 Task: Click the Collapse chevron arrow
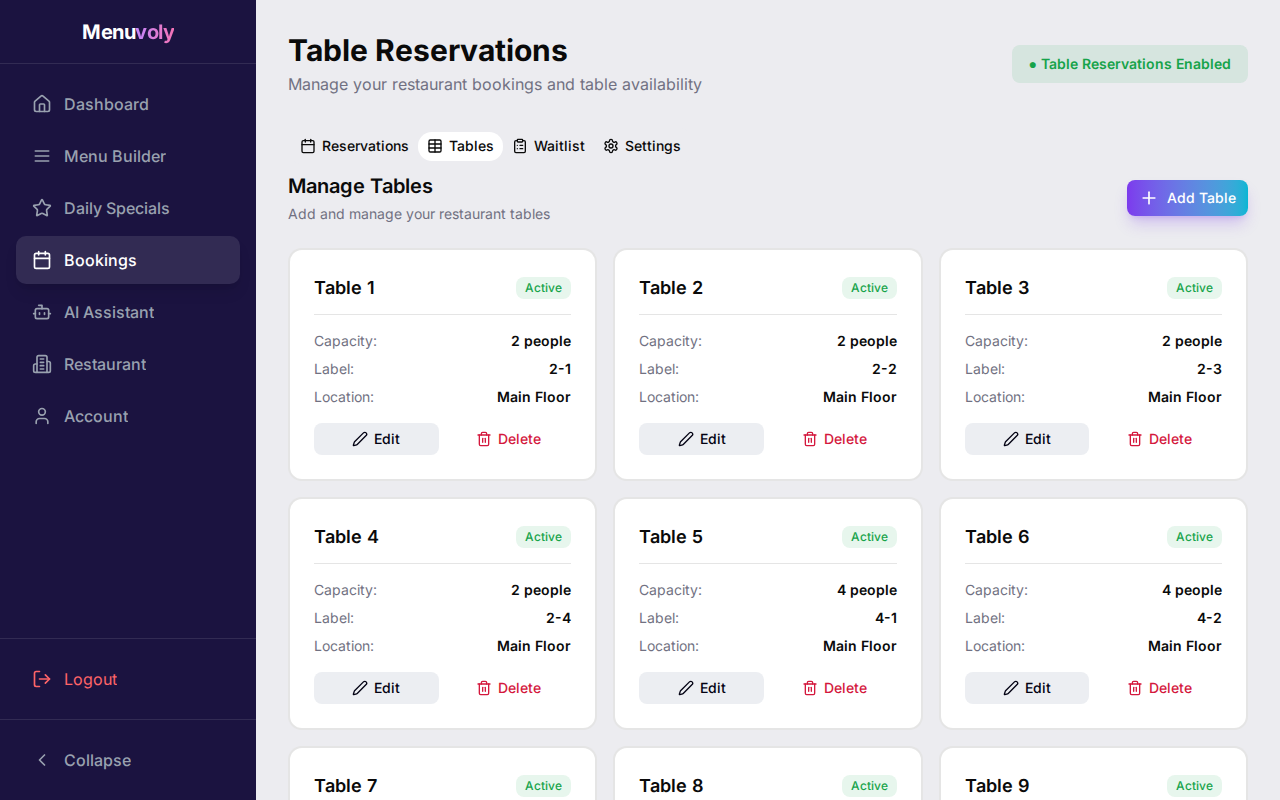click(42, 760)
